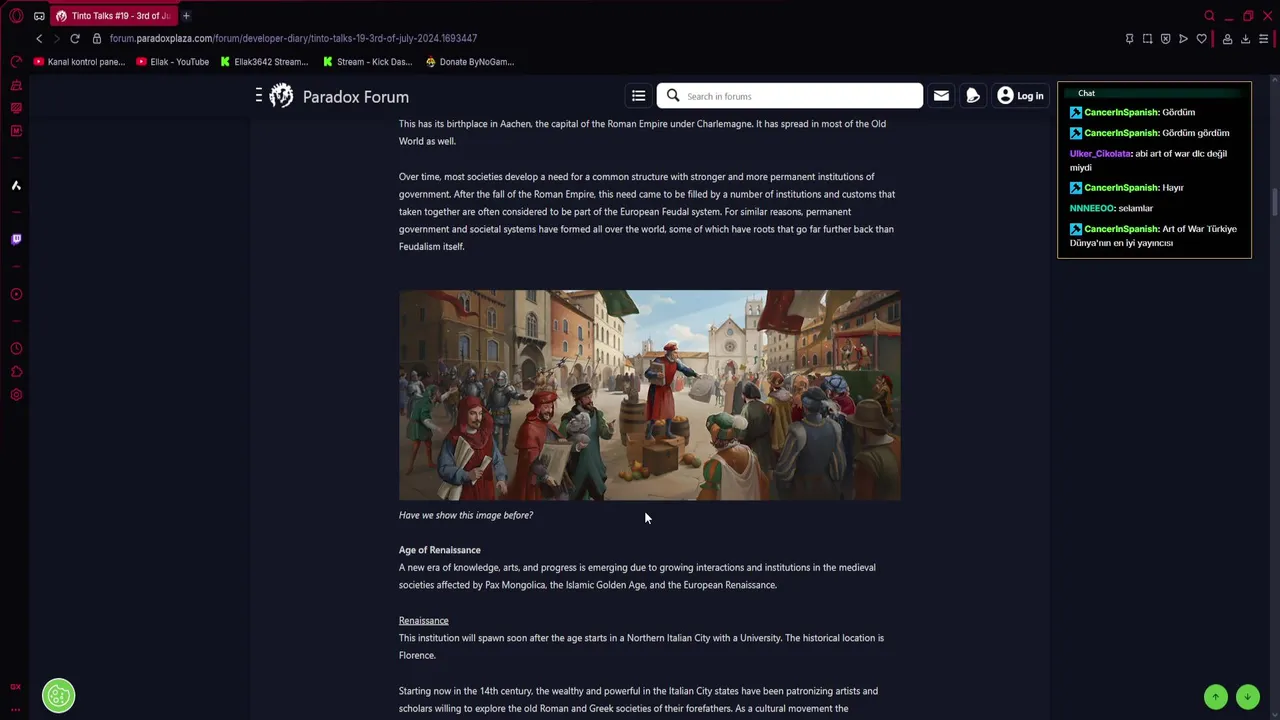Click the pin icon in address bar
The width and height of the screenshot is (1280, 720).
pyautogui.click(x=1129, y=39)
